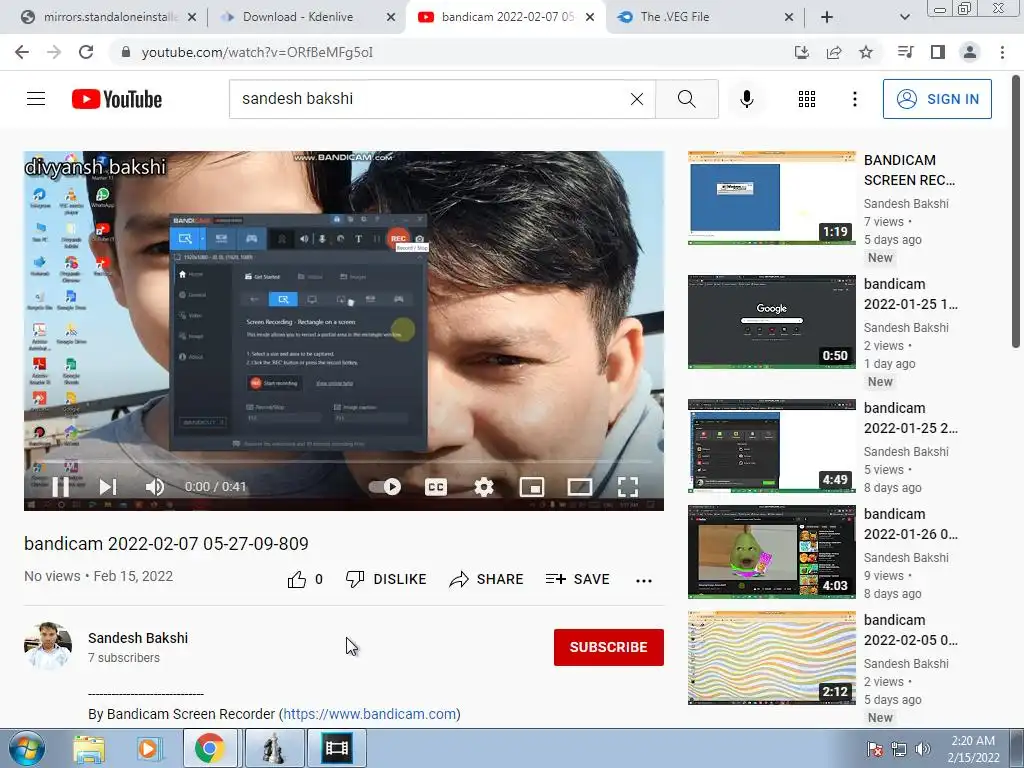Open the media control icon in Chrome toolbar
Image resolution: width=1024 pixels, height=768 pixels.
(905, 52)
